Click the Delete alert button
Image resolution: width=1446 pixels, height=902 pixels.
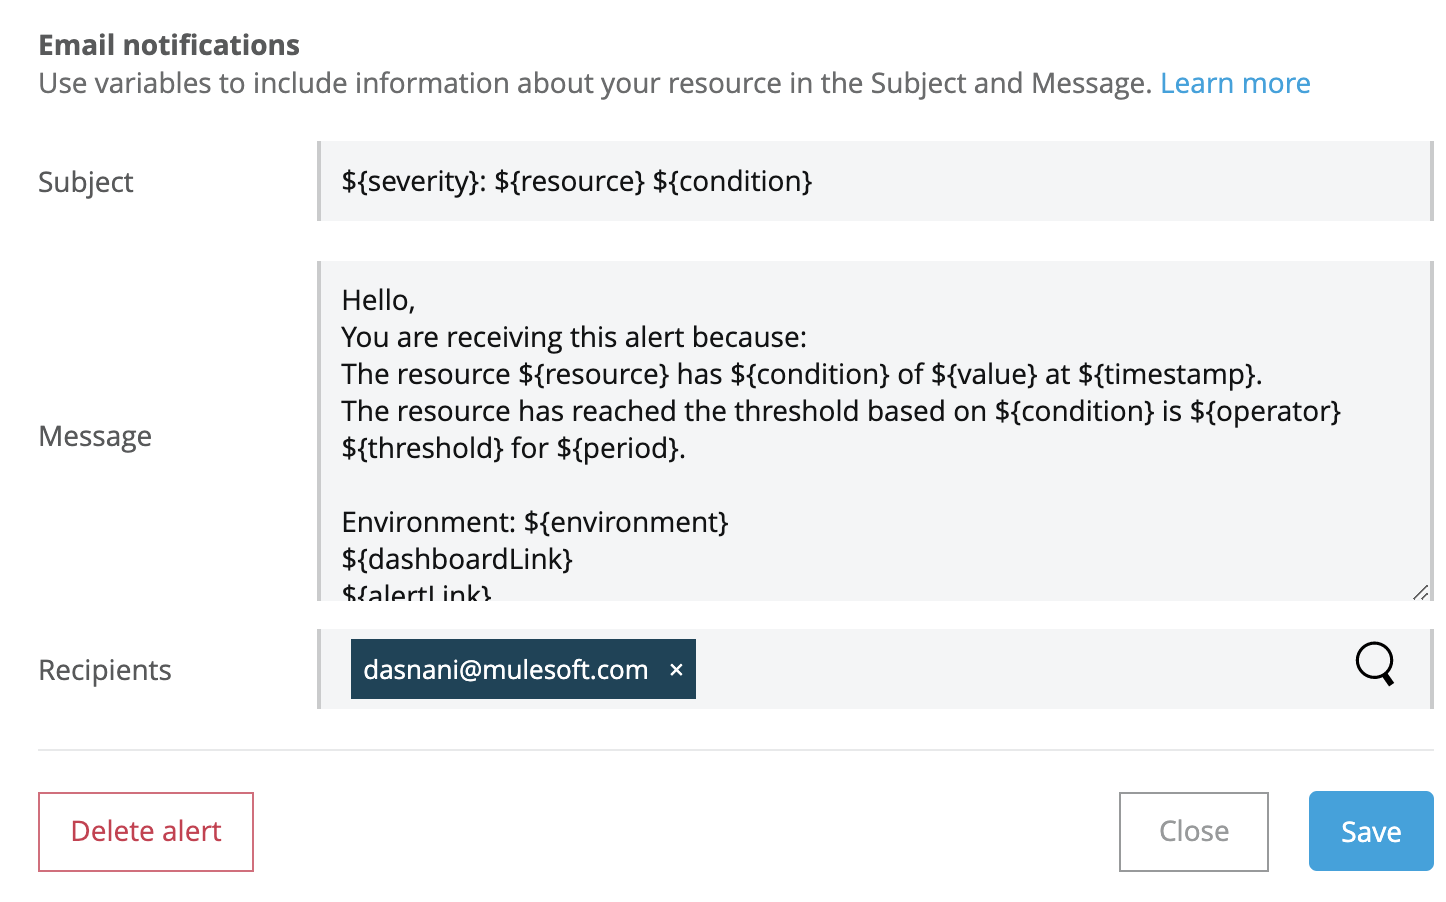(x=146, y=831)
